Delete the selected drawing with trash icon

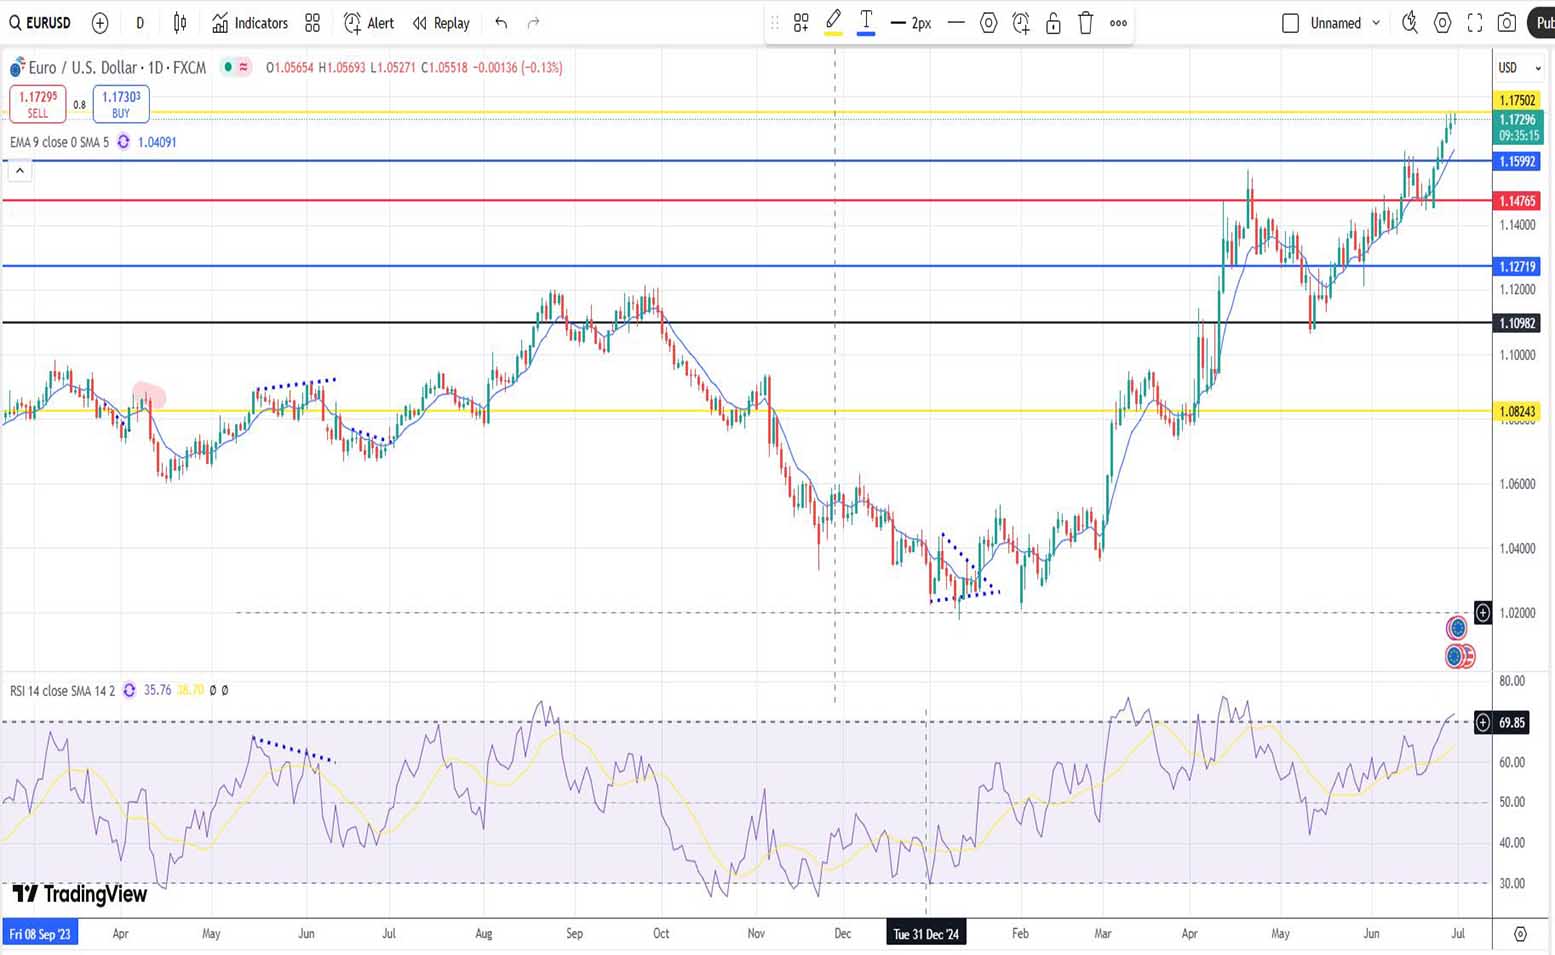1086,23
